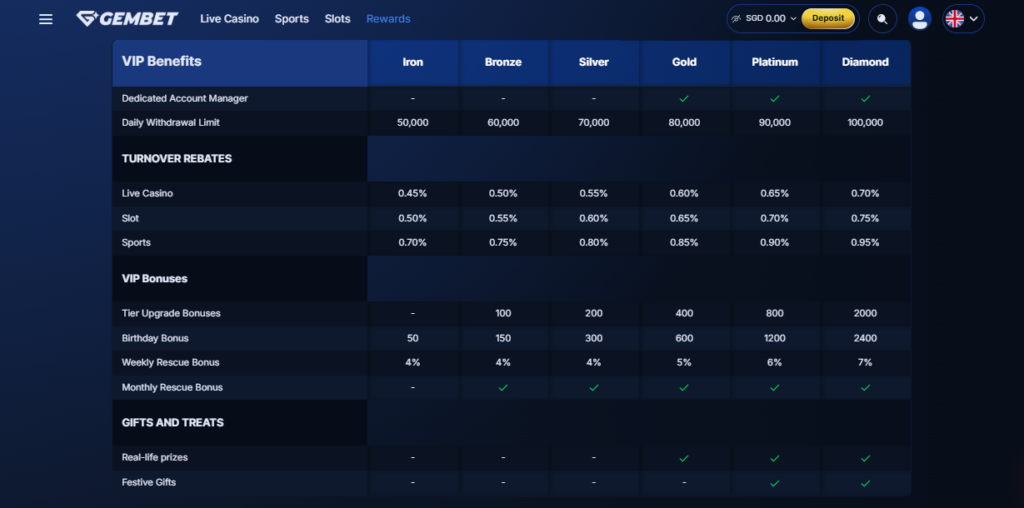Click Bronze tier upgrade bonus 100
This screenshot has height=508, width=1024.
[x=503, y=313]
